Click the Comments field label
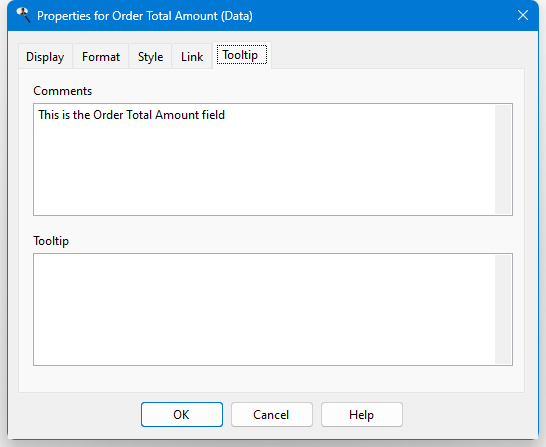 click(x=63, y=91)
